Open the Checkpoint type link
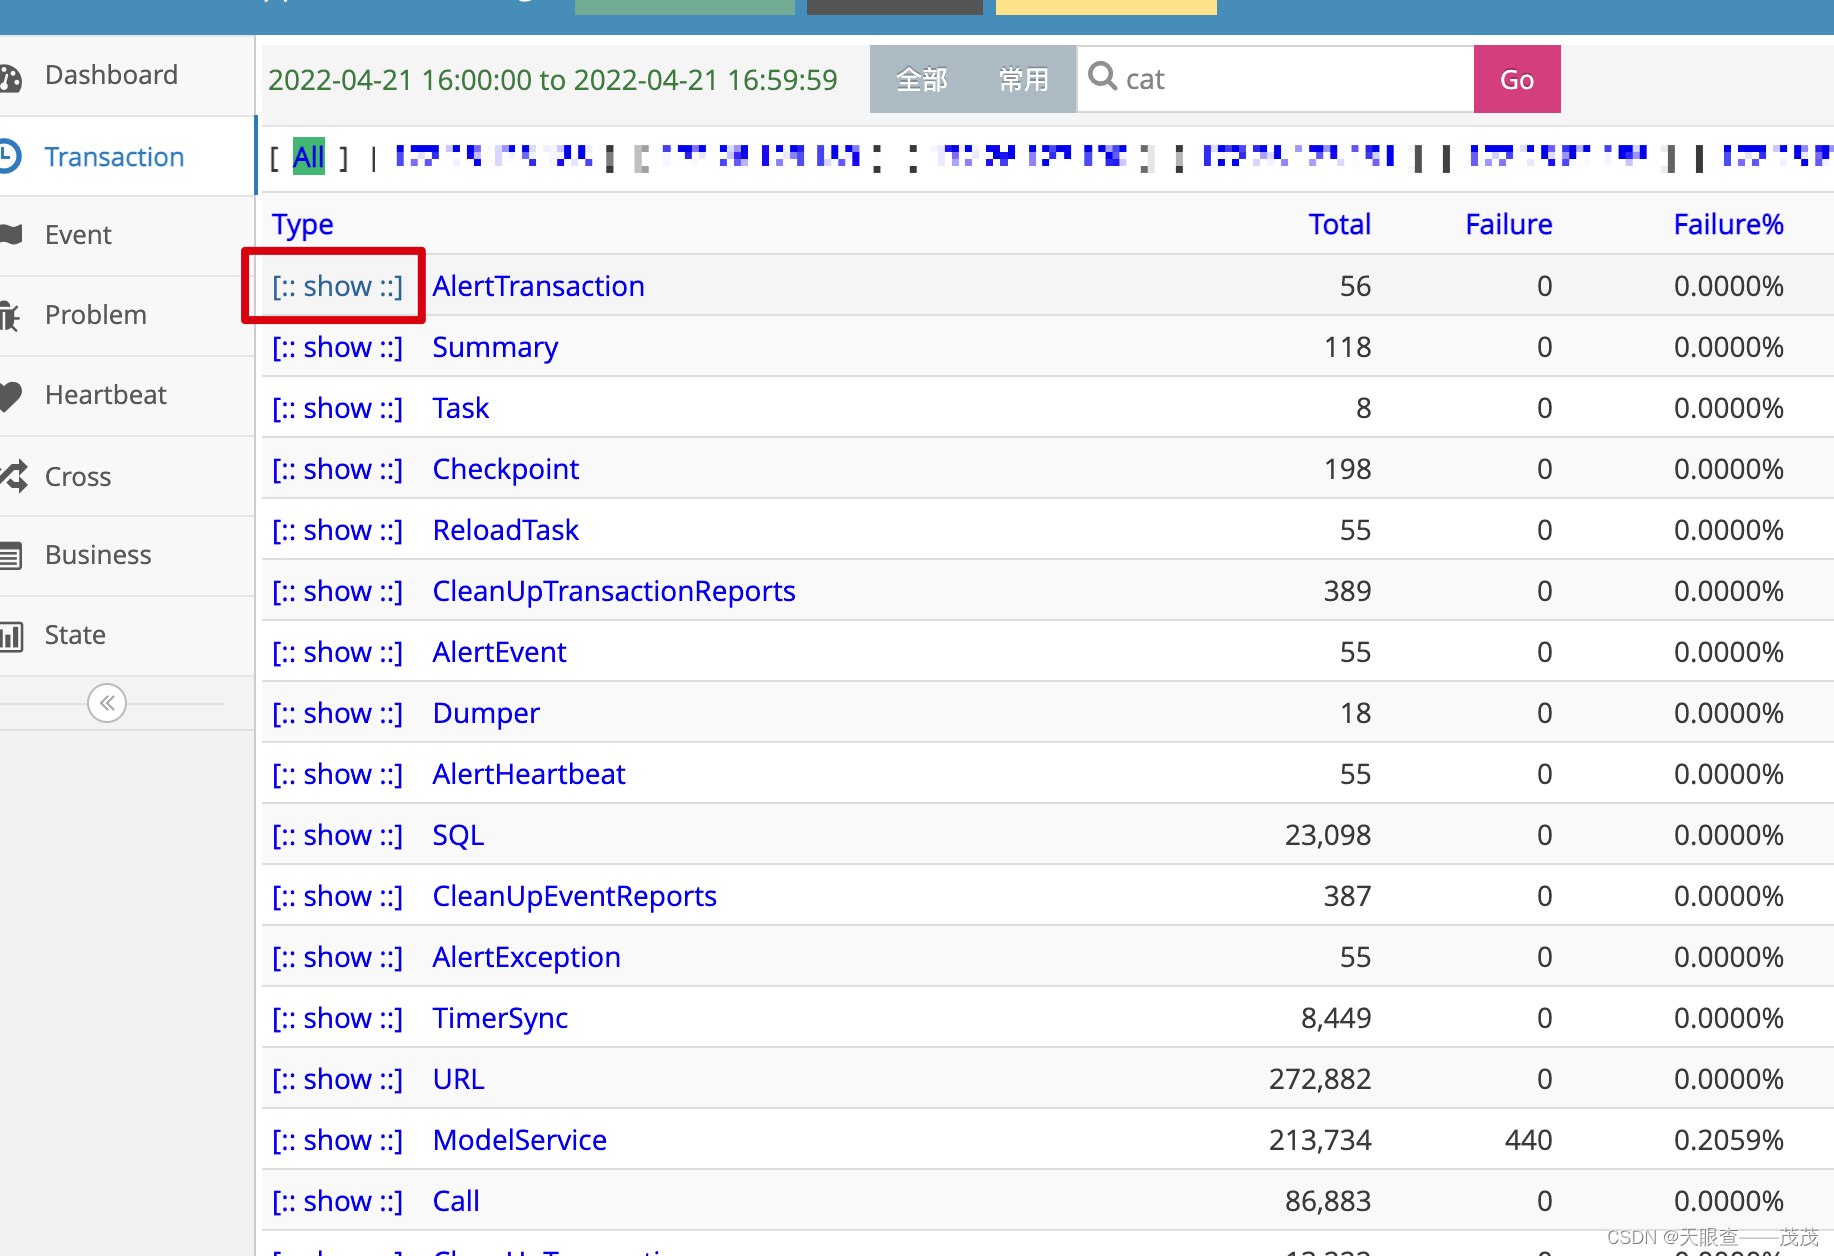The width and height of the screenshot is (1834, 1256). pos(505,469)
